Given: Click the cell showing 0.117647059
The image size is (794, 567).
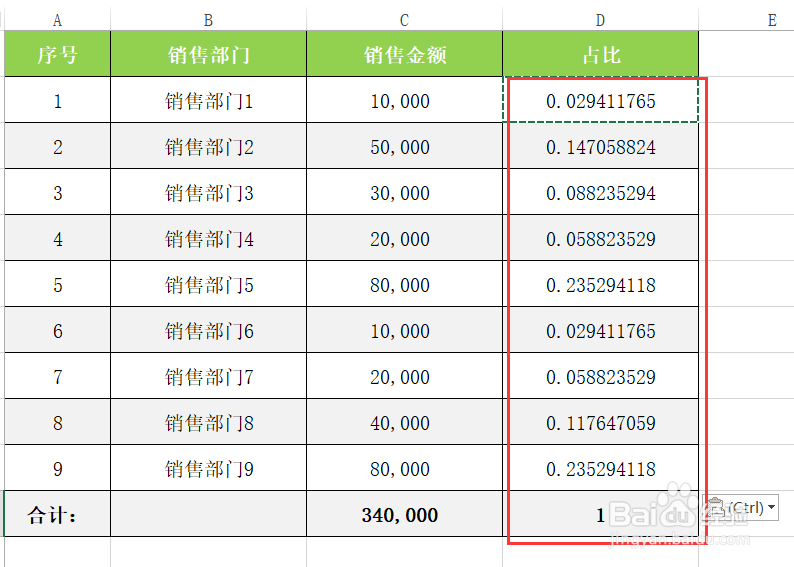Looking at the screenshot, I should point(601,422).
